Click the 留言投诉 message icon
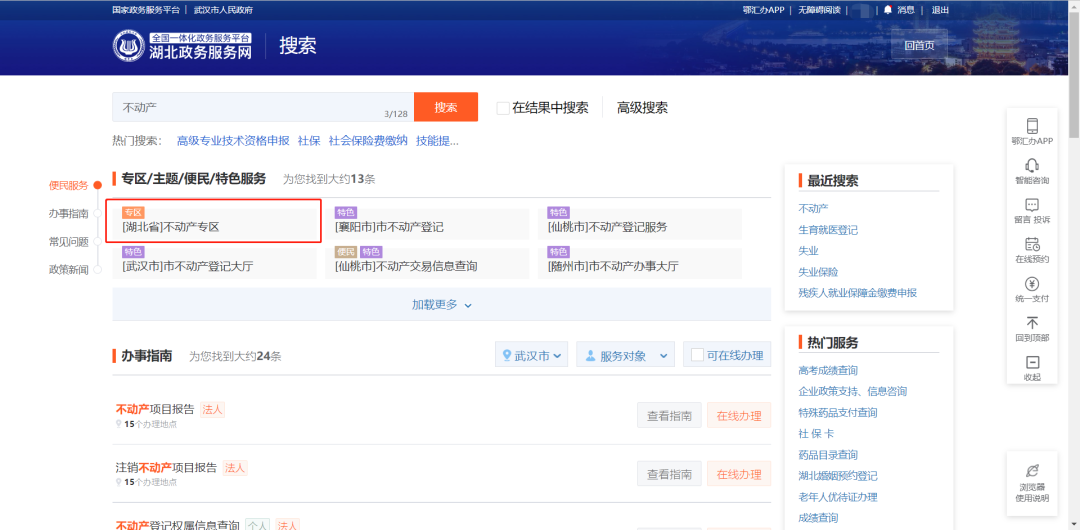This screenshot has width=1080, height=530. [x=1032, y=205]
